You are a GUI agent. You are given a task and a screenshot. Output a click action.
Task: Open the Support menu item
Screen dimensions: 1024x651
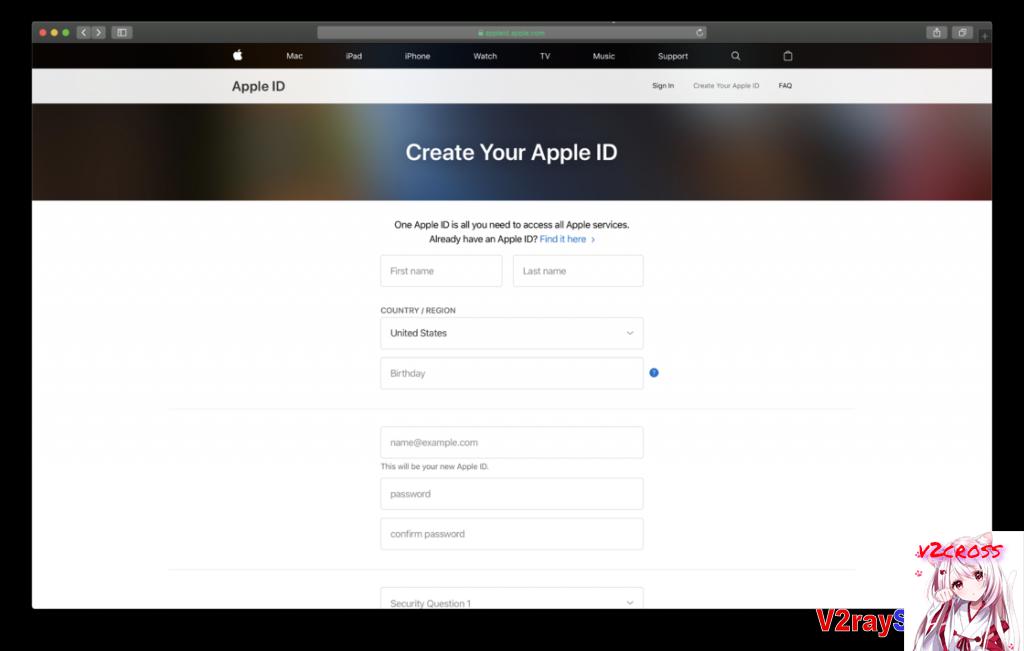point(673,56)
